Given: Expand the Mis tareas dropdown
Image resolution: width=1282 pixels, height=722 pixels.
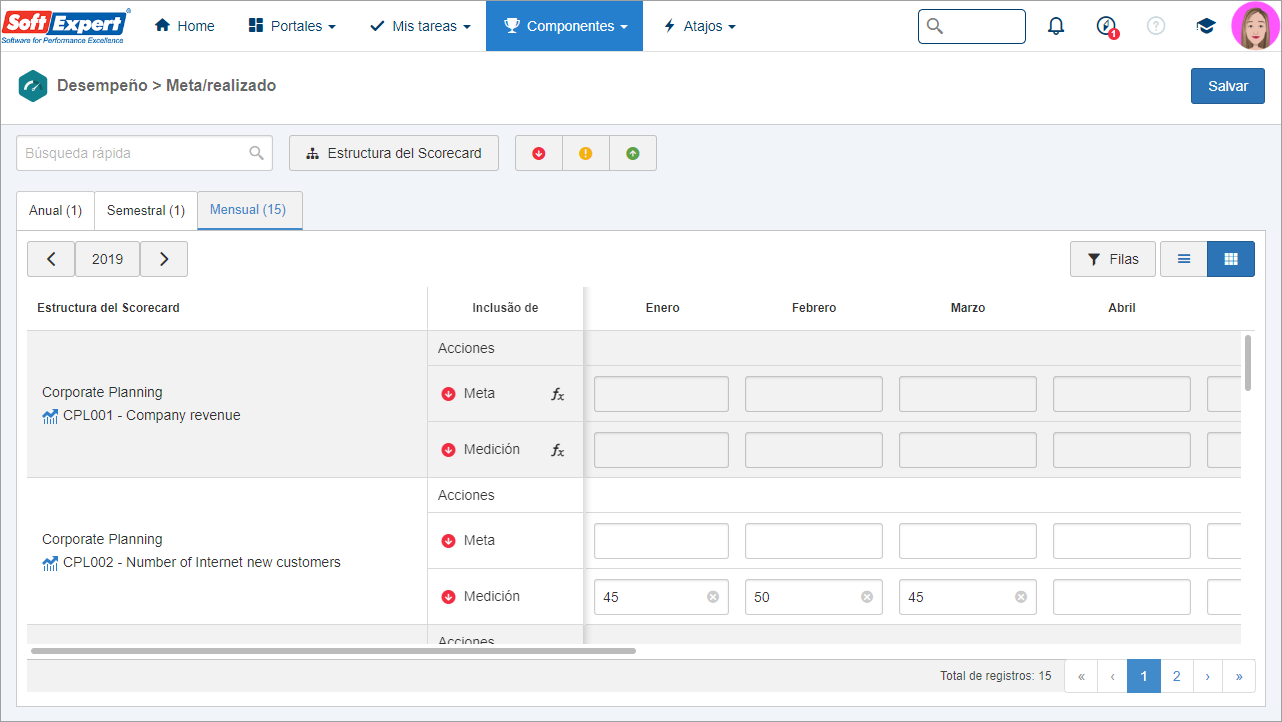Looking at the screenshot, I should 420,26.
